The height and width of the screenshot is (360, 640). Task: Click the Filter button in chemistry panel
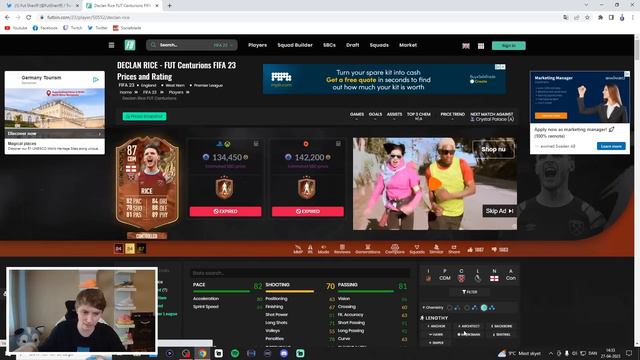[x=470, y=292]
